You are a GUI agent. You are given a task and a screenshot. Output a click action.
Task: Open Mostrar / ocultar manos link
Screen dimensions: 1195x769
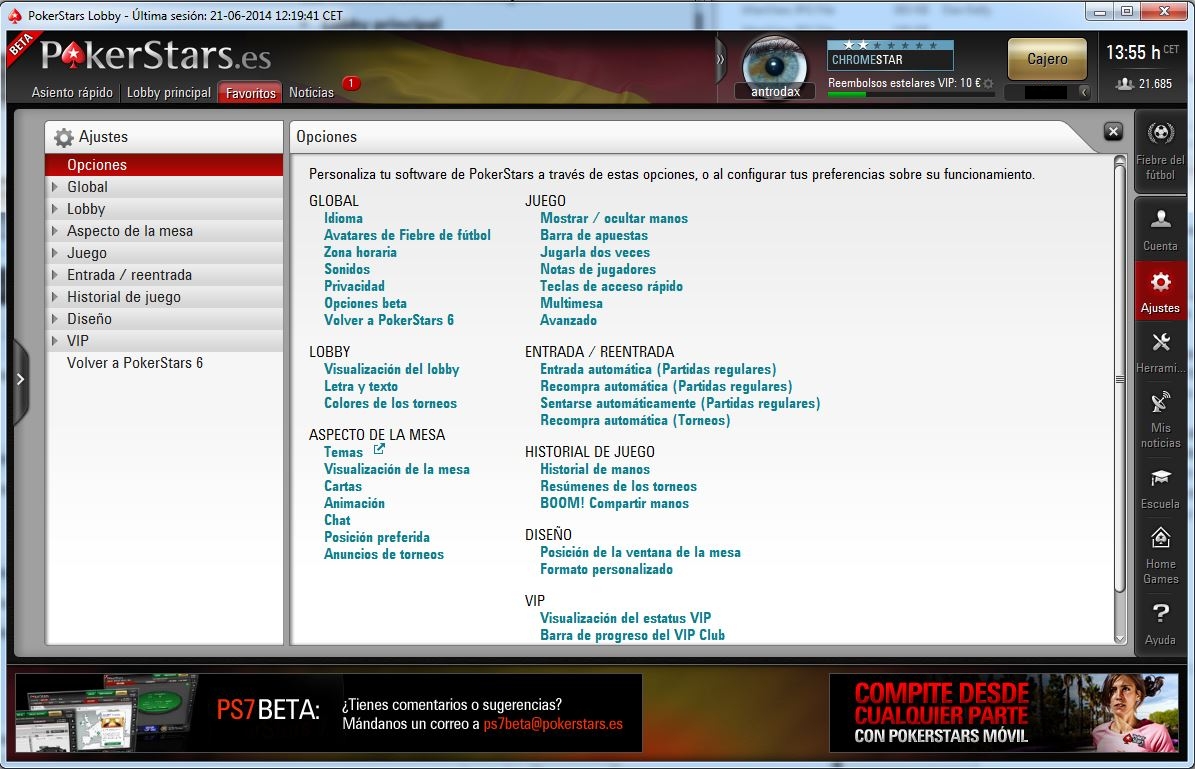614,218
